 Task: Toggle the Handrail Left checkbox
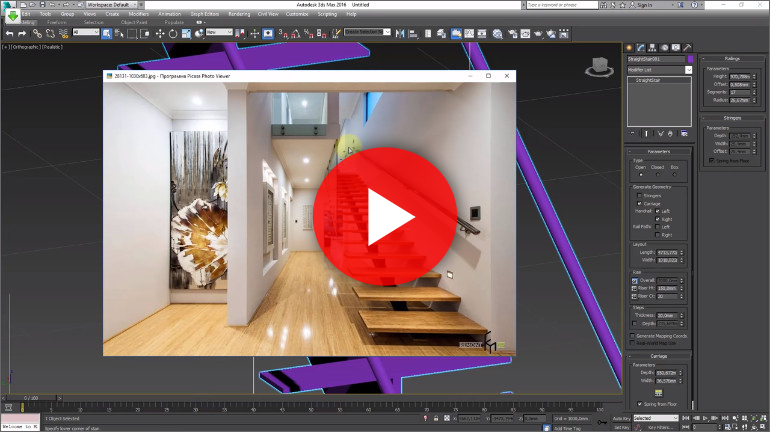(x=658, y=211)
